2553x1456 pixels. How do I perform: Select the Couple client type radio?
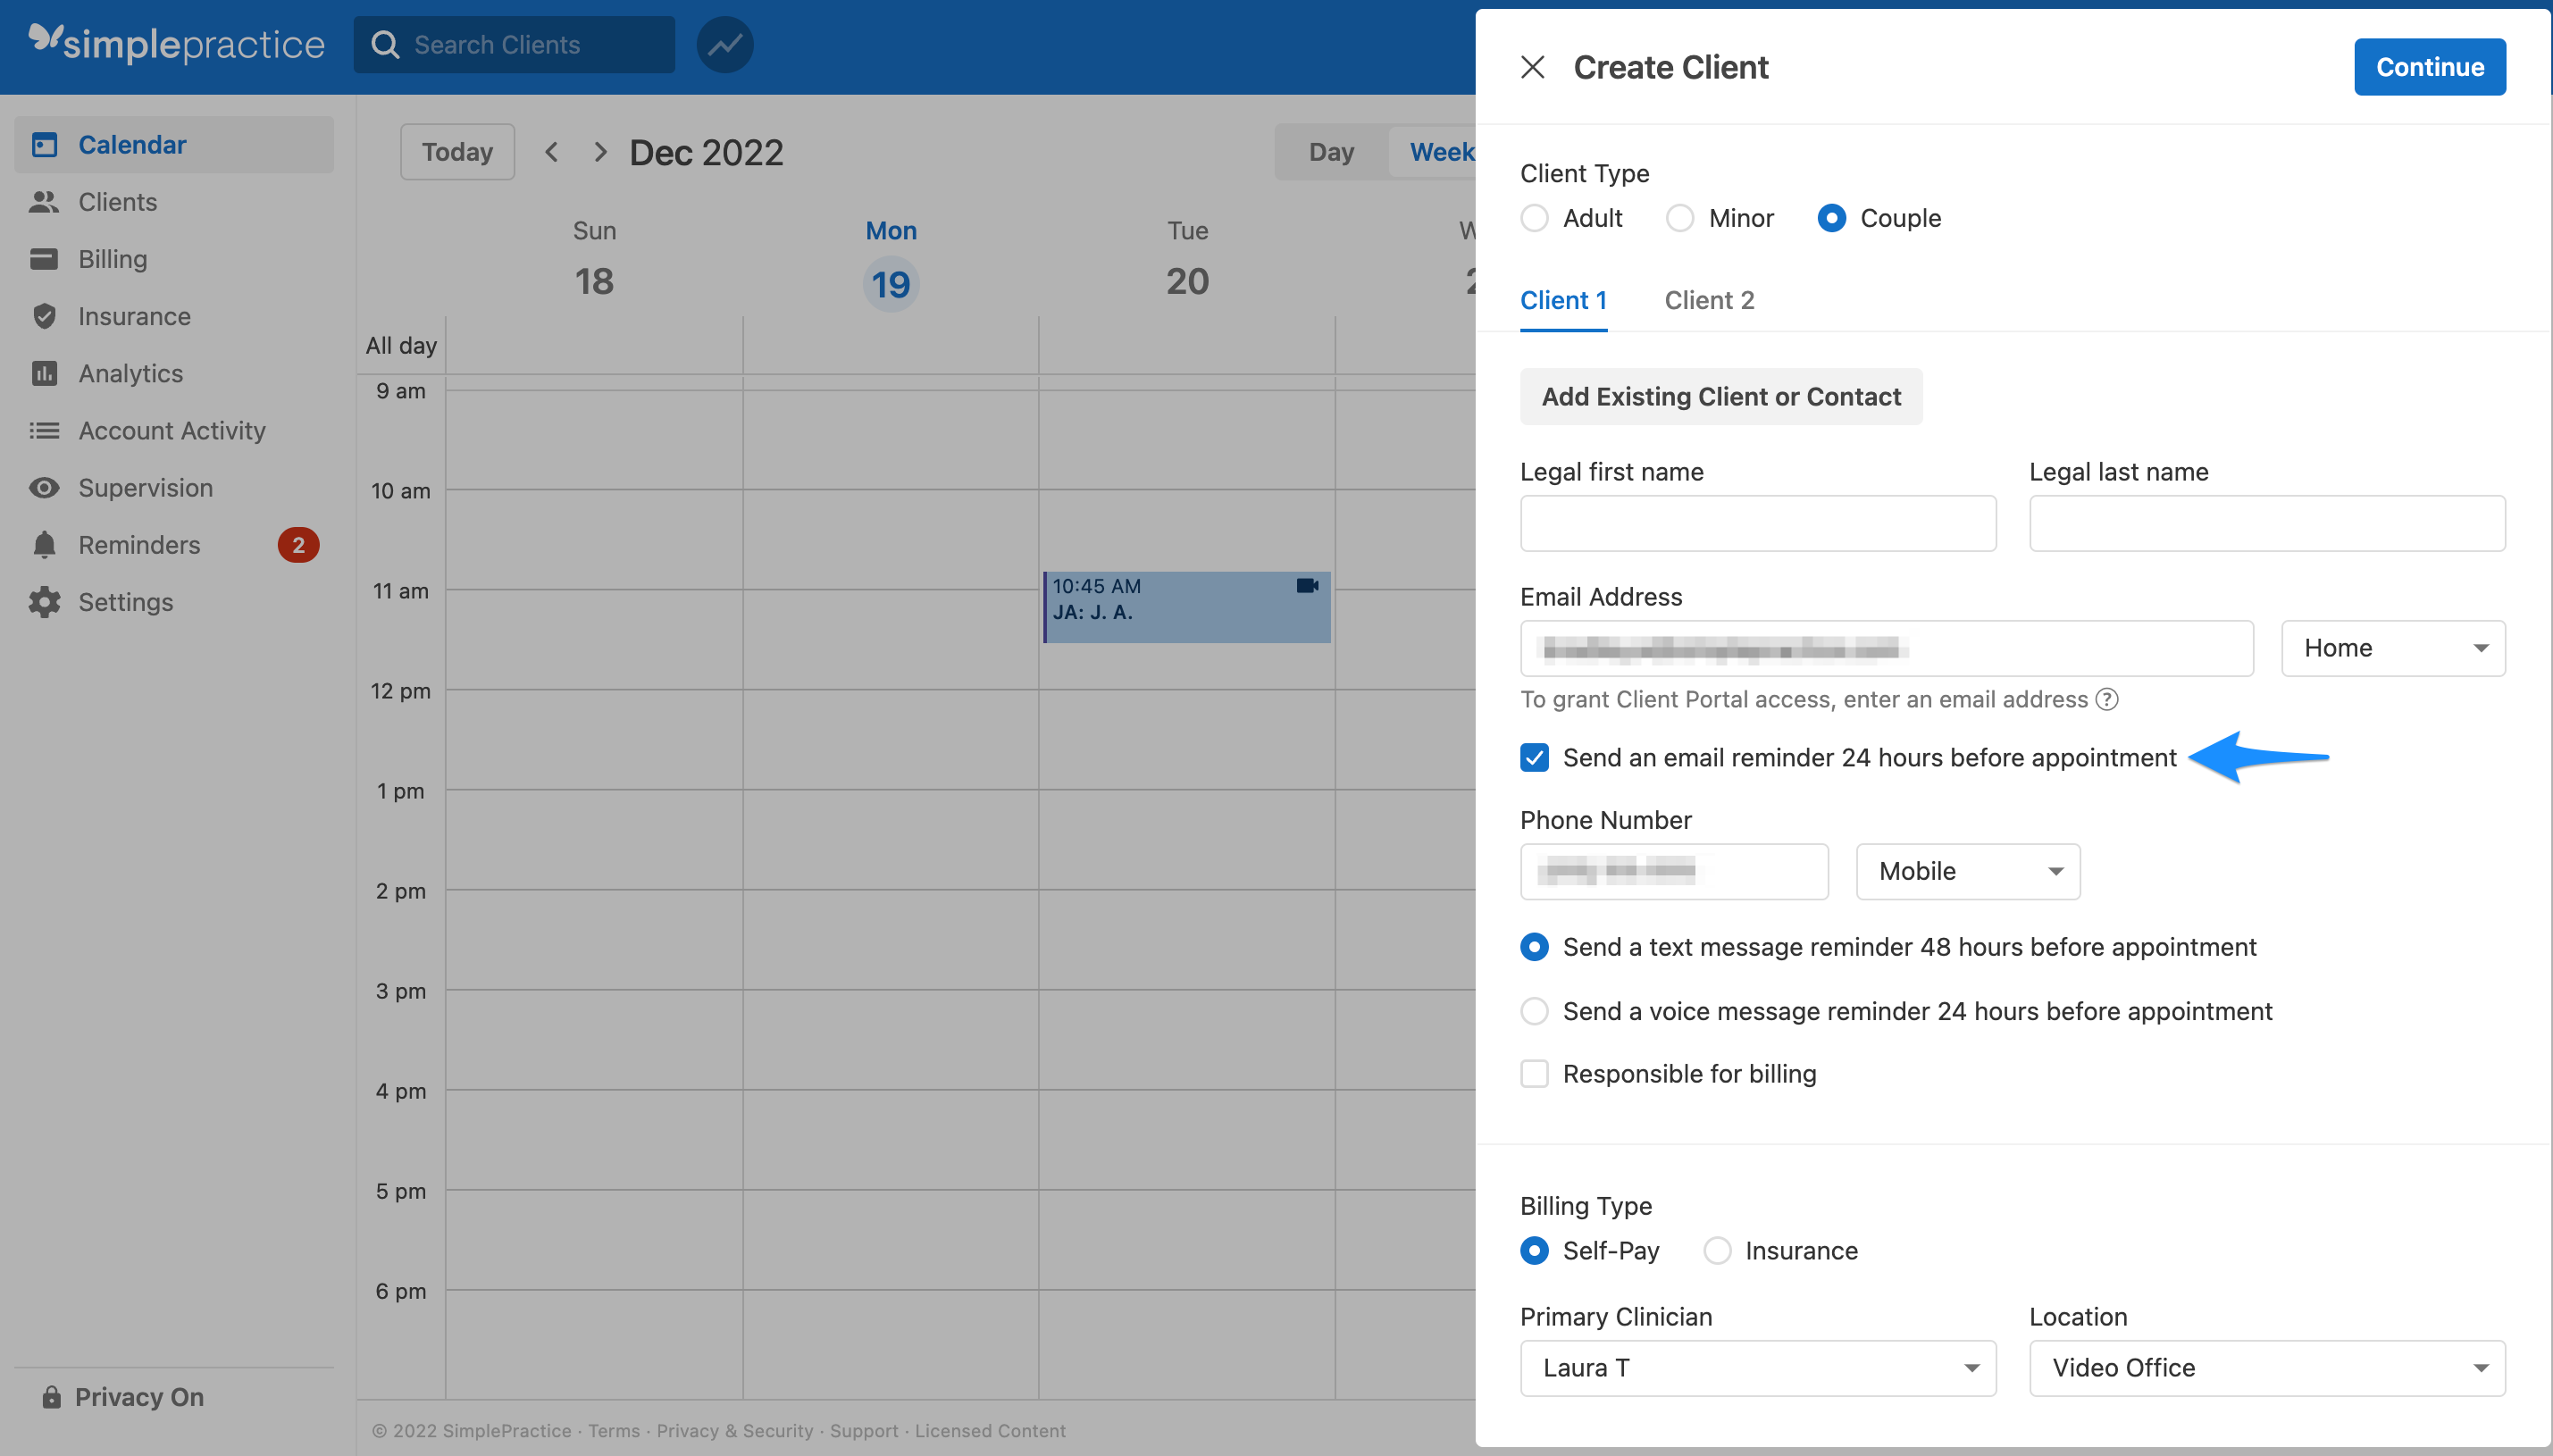1832,217
